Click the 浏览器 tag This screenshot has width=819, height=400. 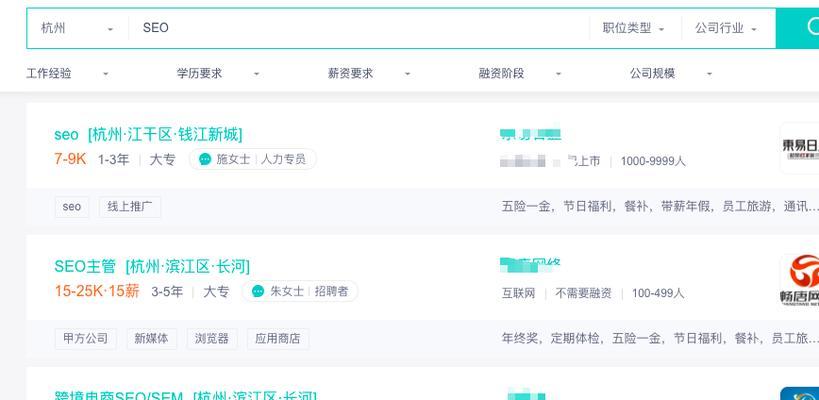click(212, 339)
